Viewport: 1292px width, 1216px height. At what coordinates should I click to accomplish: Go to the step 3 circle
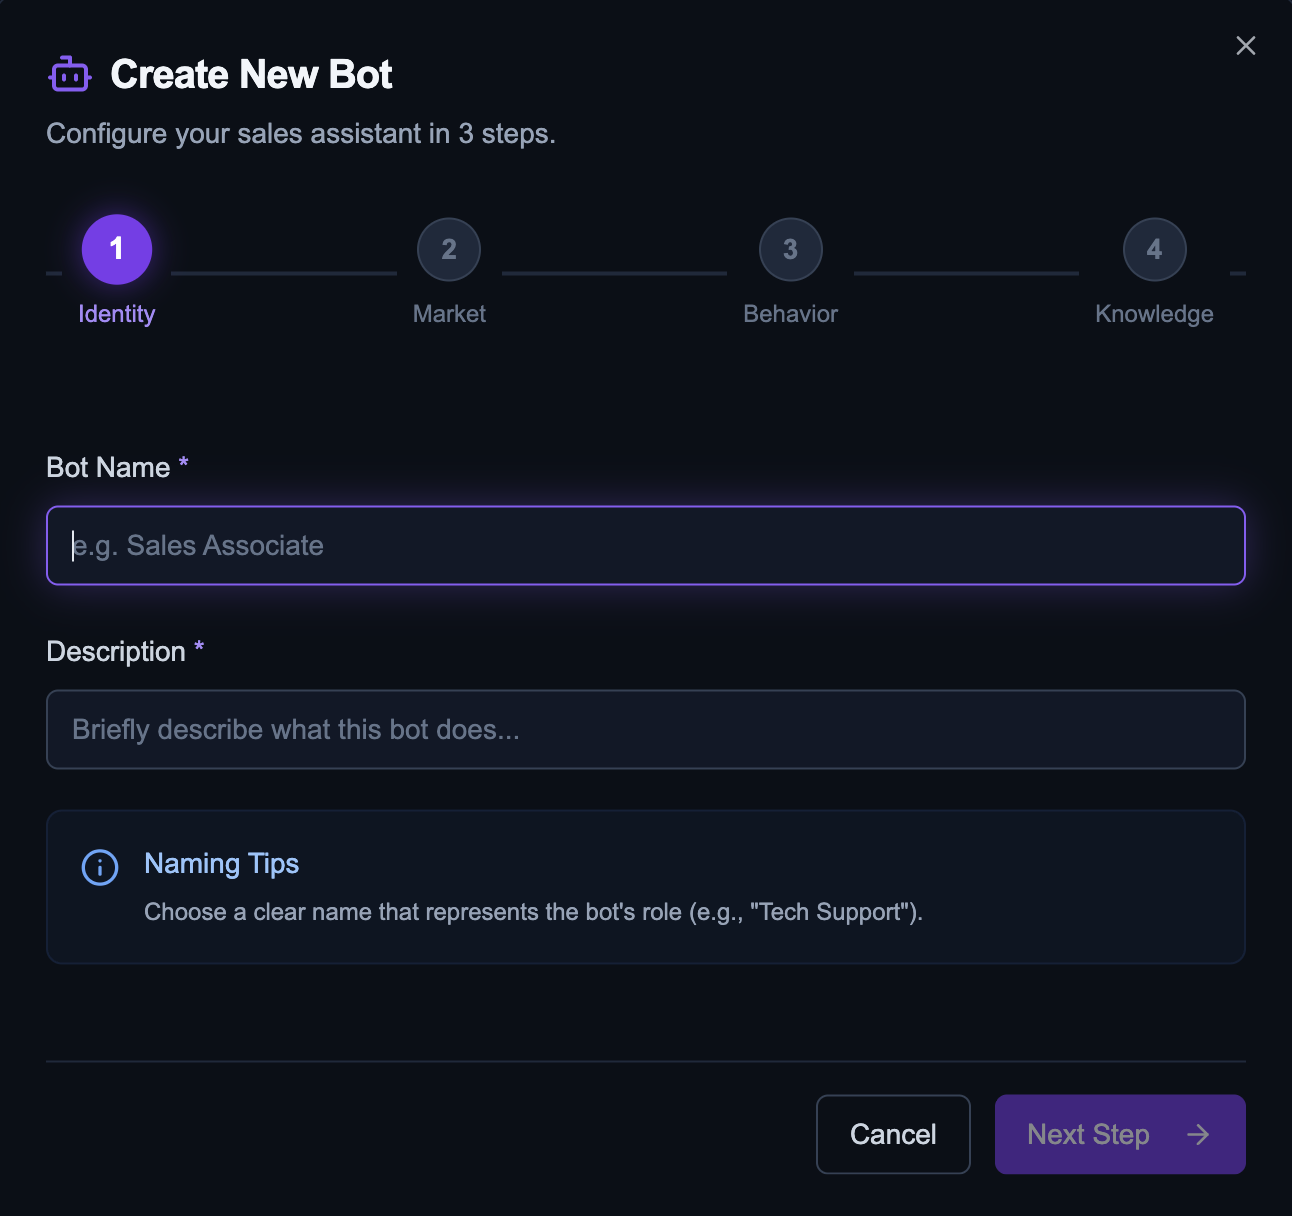coord(790,249)
